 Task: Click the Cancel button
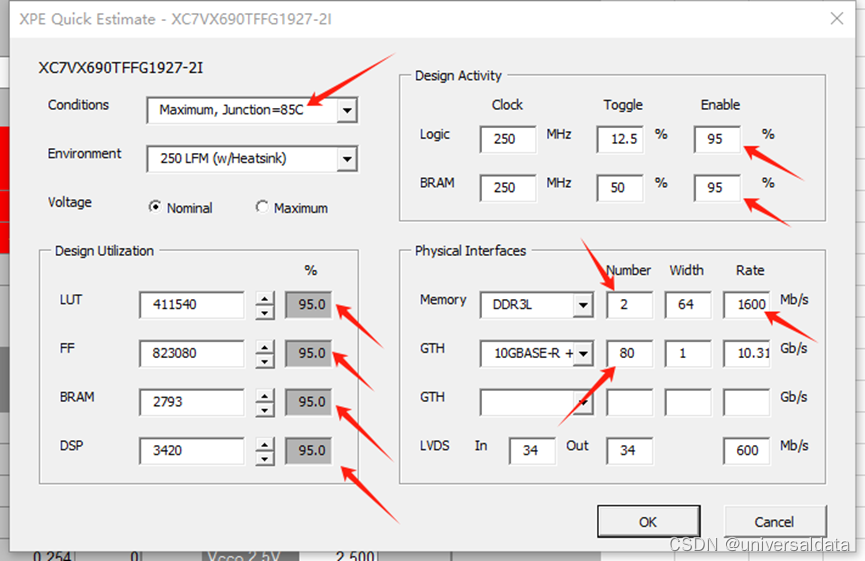[775, 521]
